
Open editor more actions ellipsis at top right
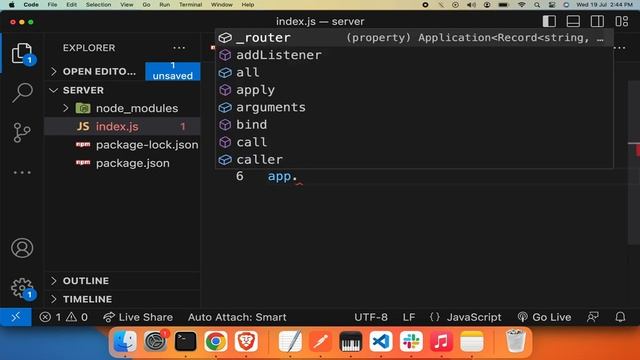(620, 48)
